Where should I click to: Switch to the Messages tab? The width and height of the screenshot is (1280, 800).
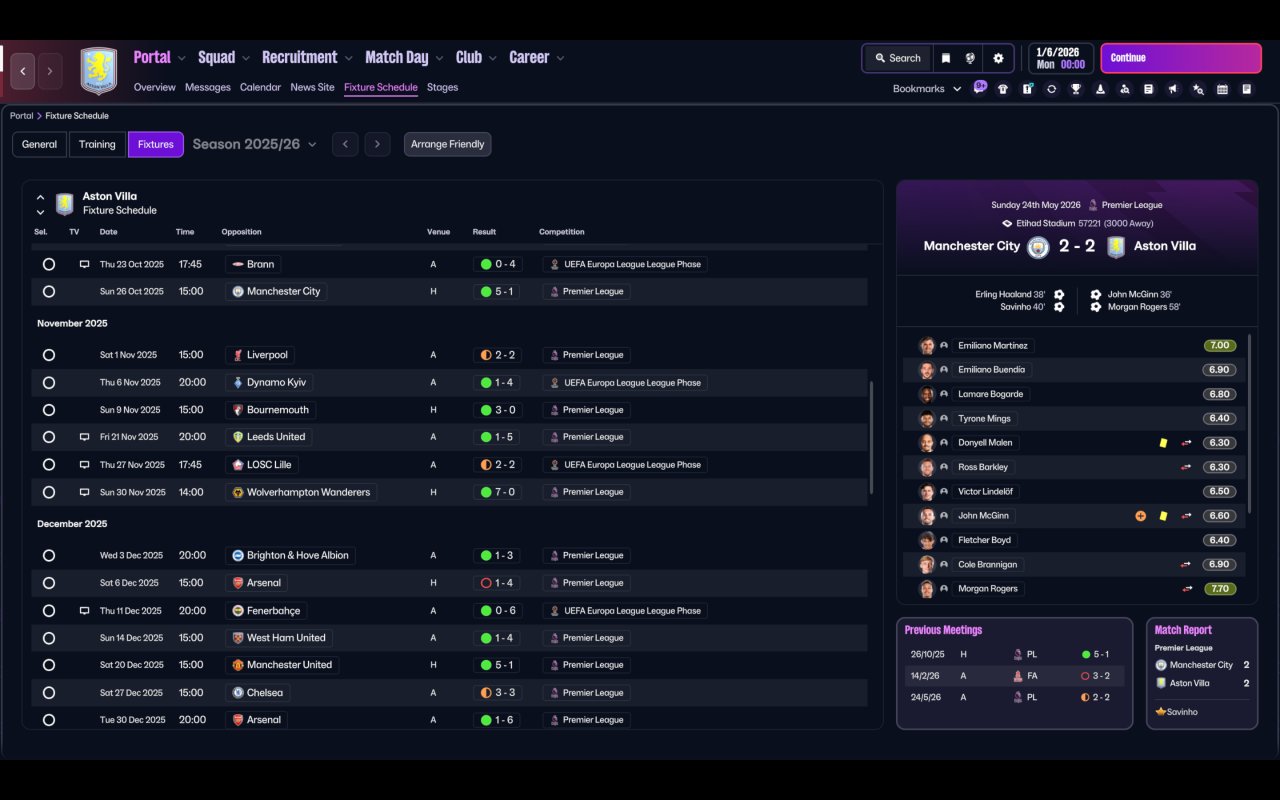[208, 88]
